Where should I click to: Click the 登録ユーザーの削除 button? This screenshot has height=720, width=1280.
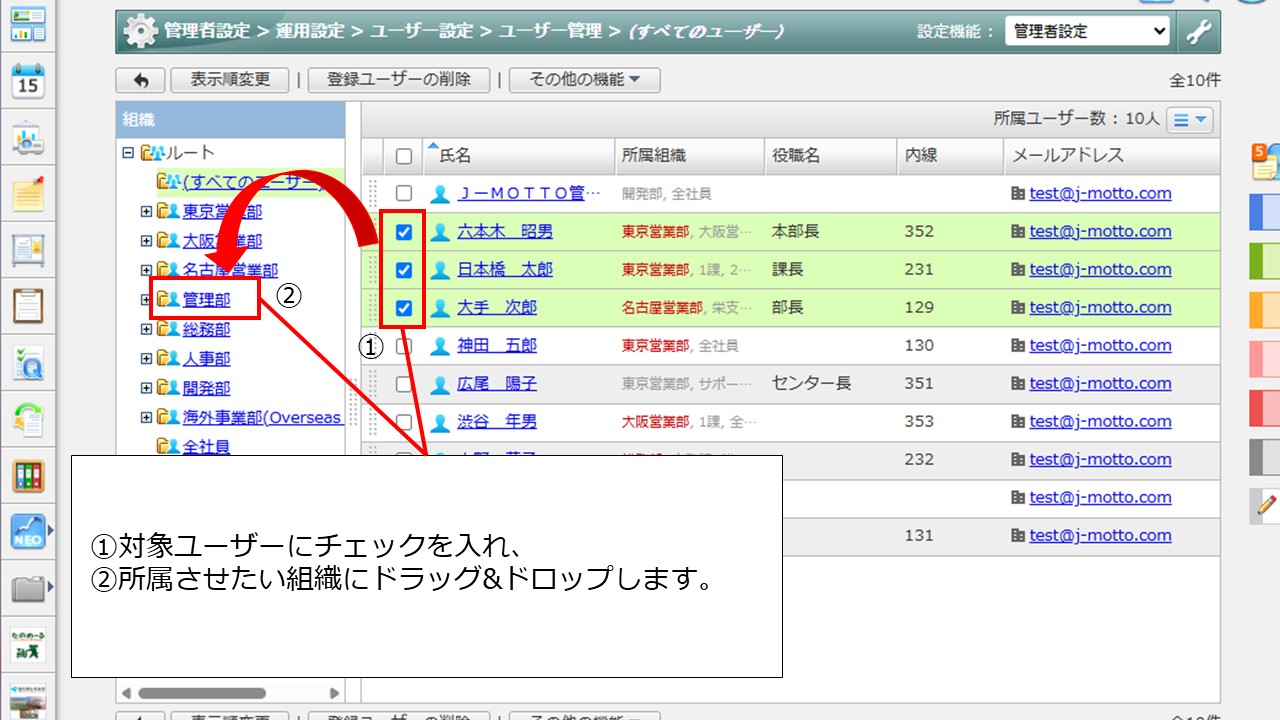(x=399, y=80)
